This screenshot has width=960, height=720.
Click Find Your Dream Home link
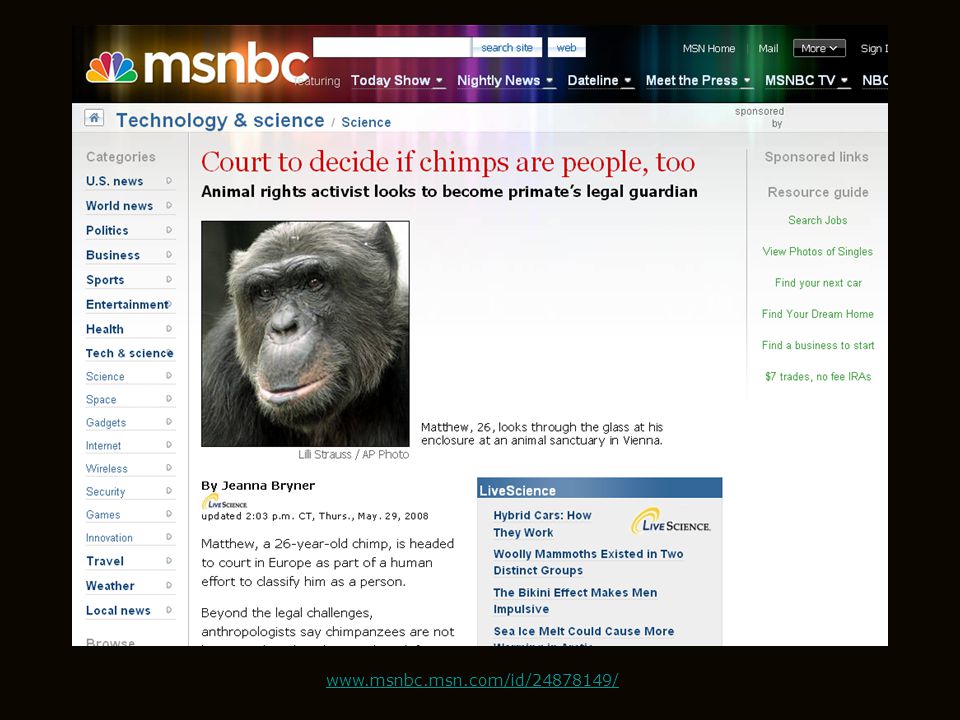coord(817,314)
